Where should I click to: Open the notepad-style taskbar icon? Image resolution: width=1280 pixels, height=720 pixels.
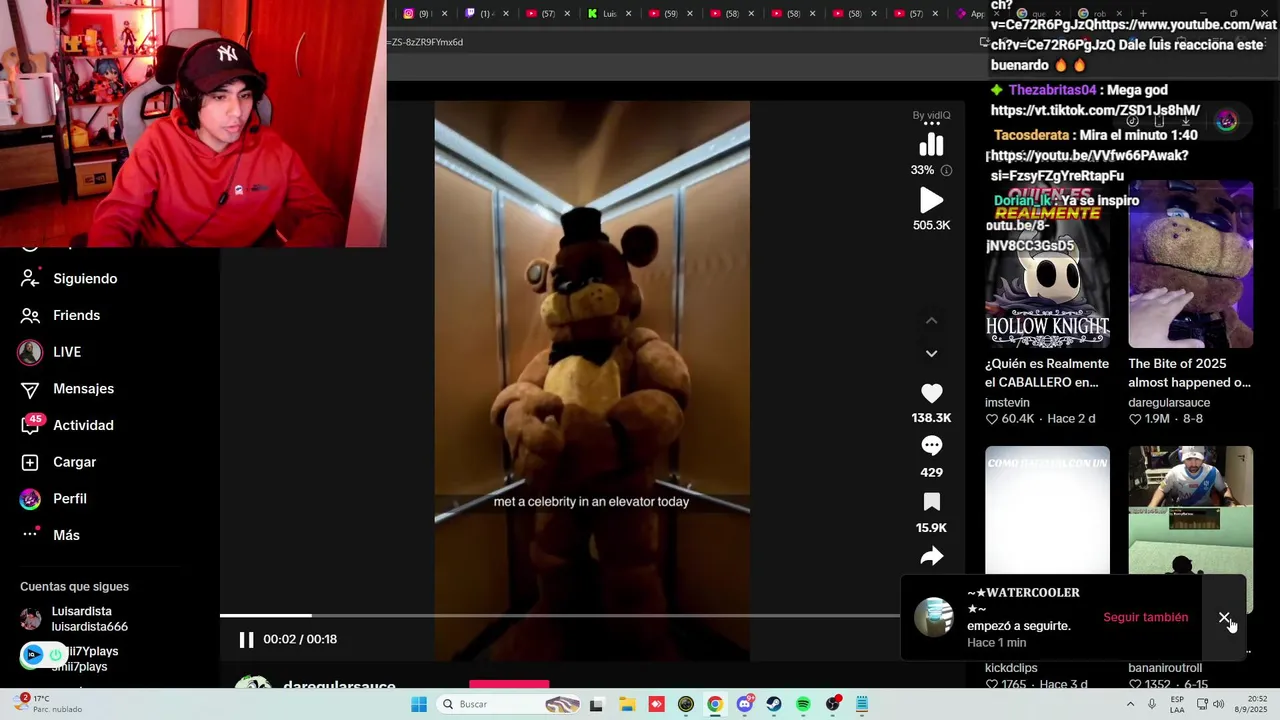click(862, 704)
